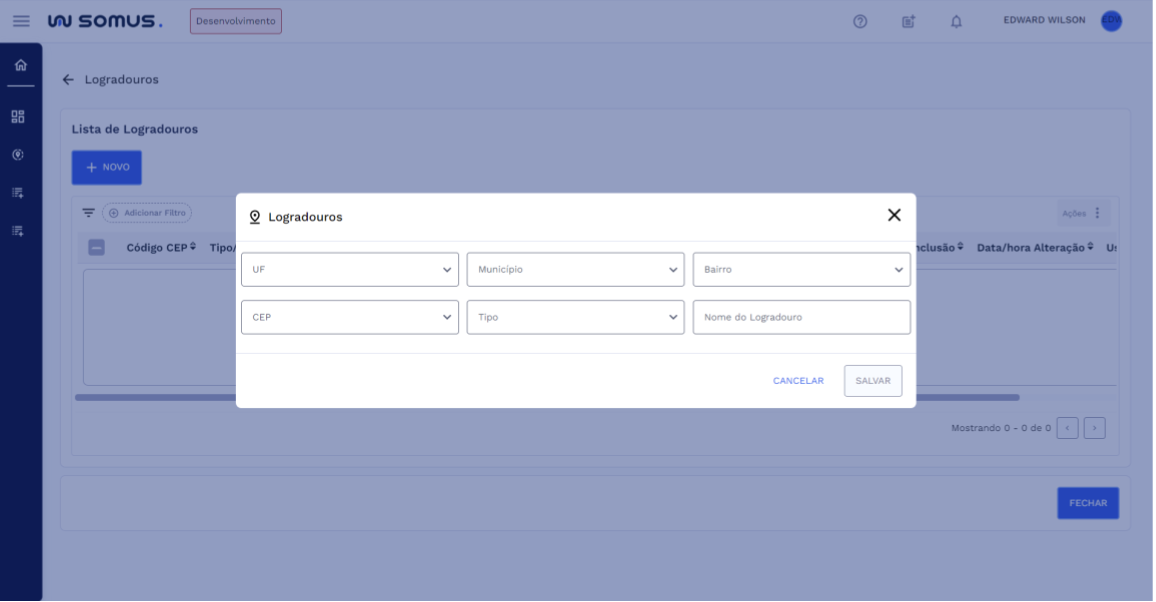1156x602 pixels.
Task: Click the Adicionar Filtro chip
Action: coord(147,213)
